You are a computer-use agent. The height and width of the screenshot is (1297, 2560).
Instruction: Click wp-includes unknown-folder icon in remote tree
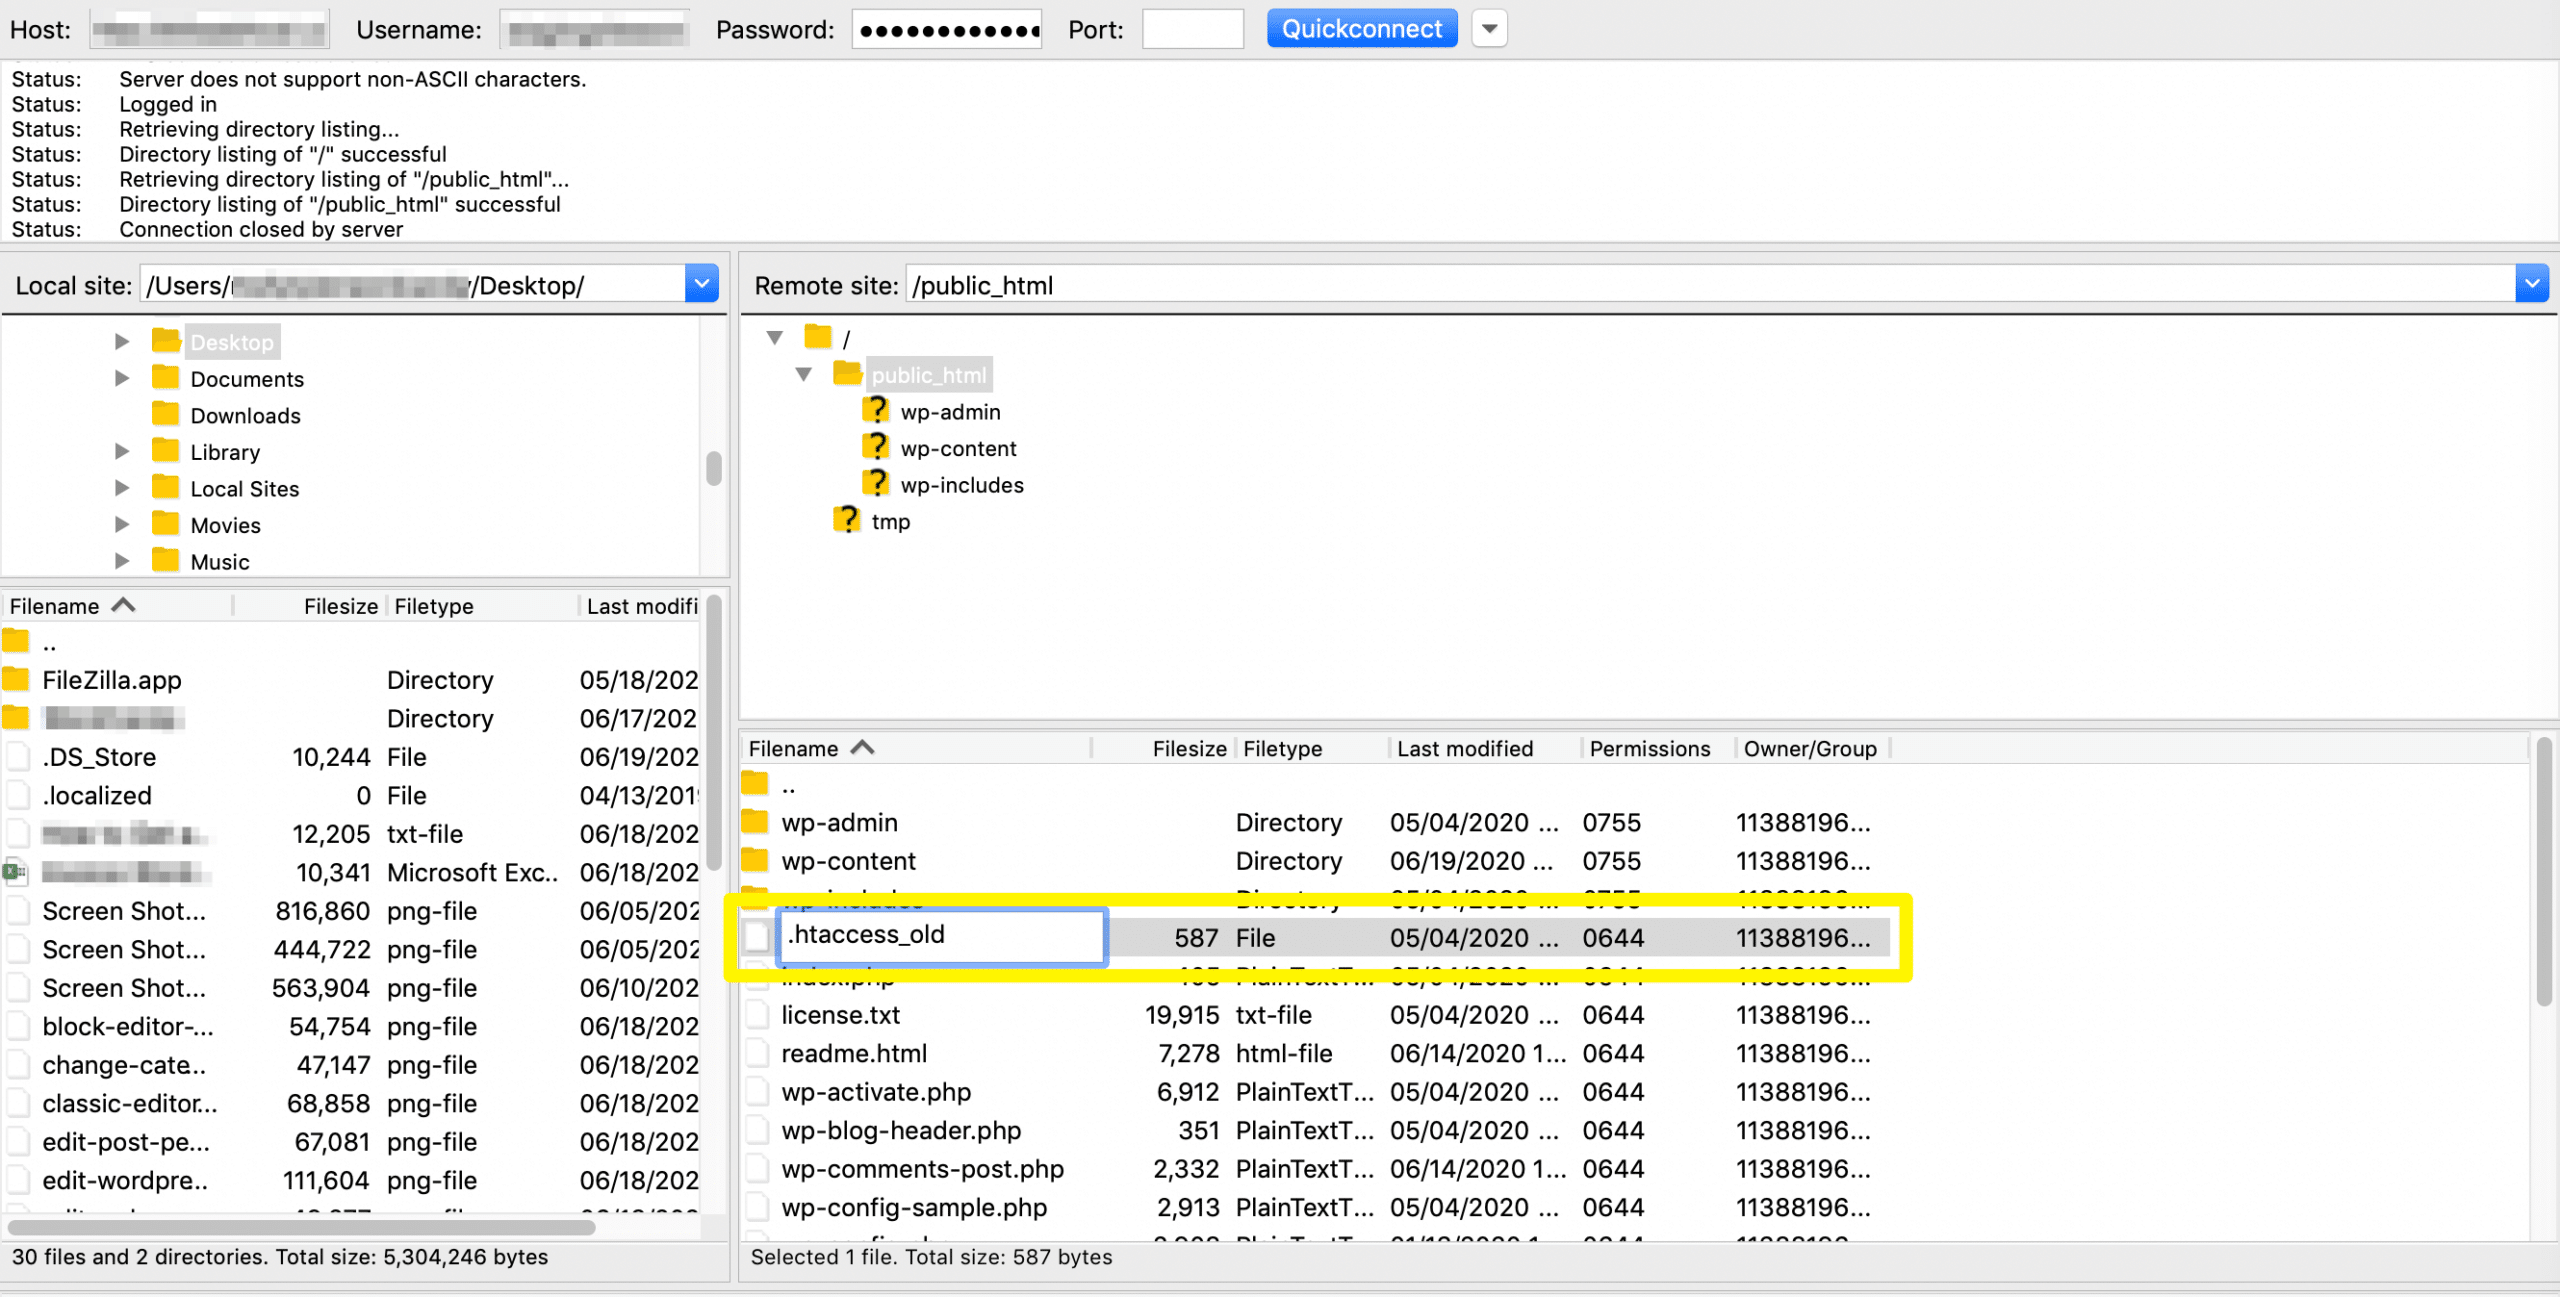876,484
